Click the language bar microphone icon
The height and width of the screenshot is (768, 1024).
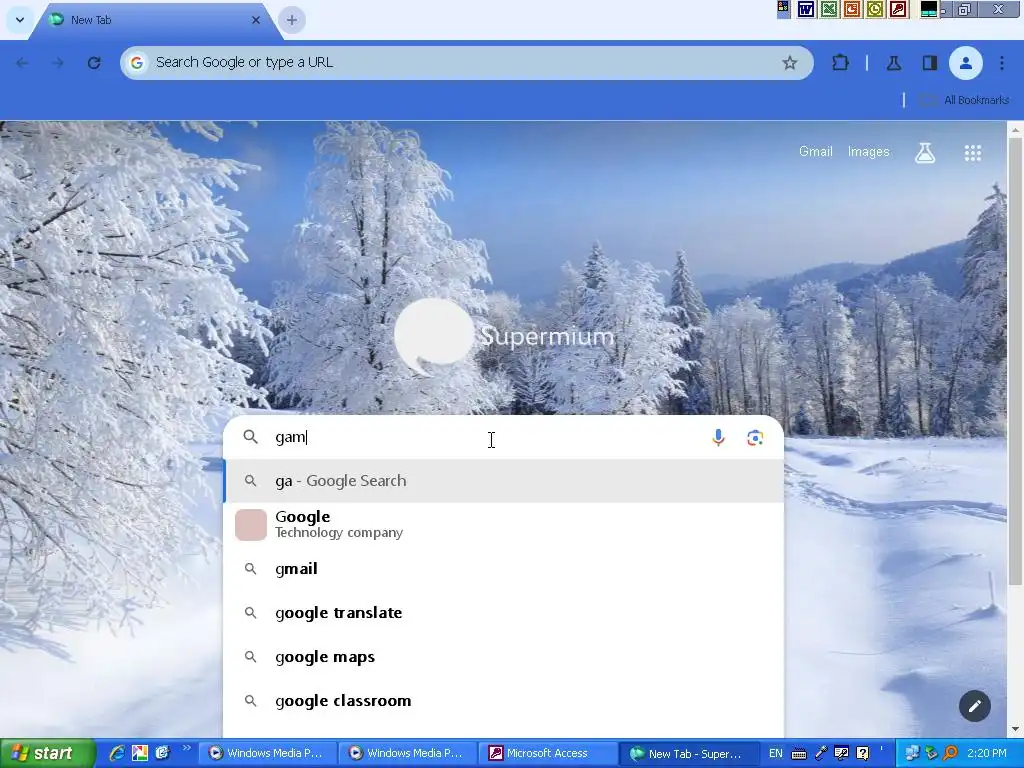point(821,753)
